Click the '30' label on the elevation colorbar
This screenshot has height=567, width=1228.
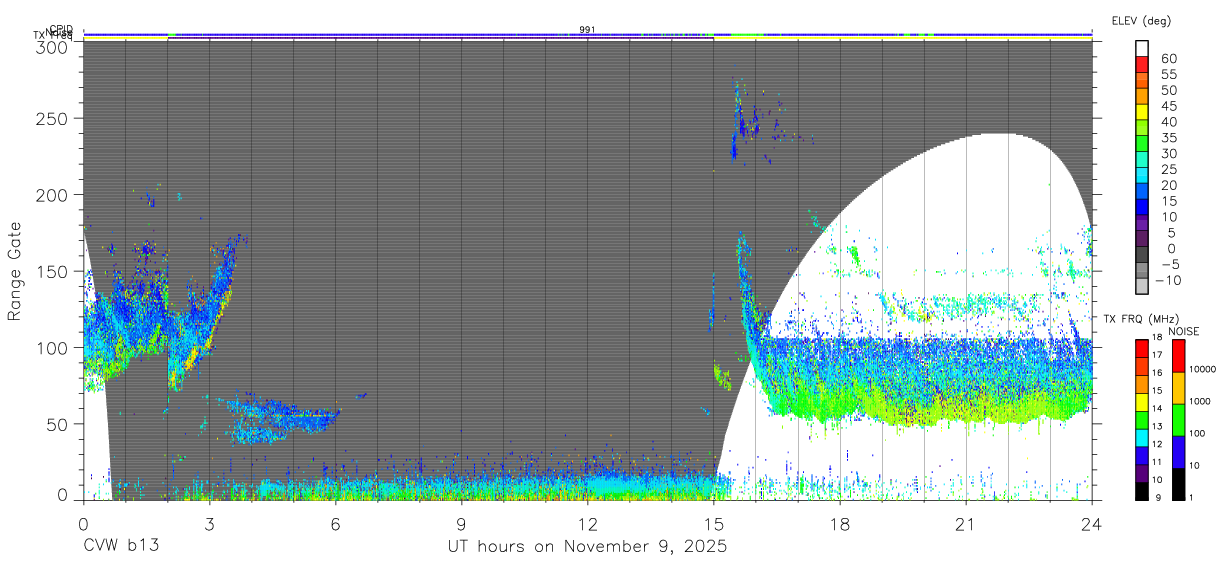click(x=1168, y=153)
